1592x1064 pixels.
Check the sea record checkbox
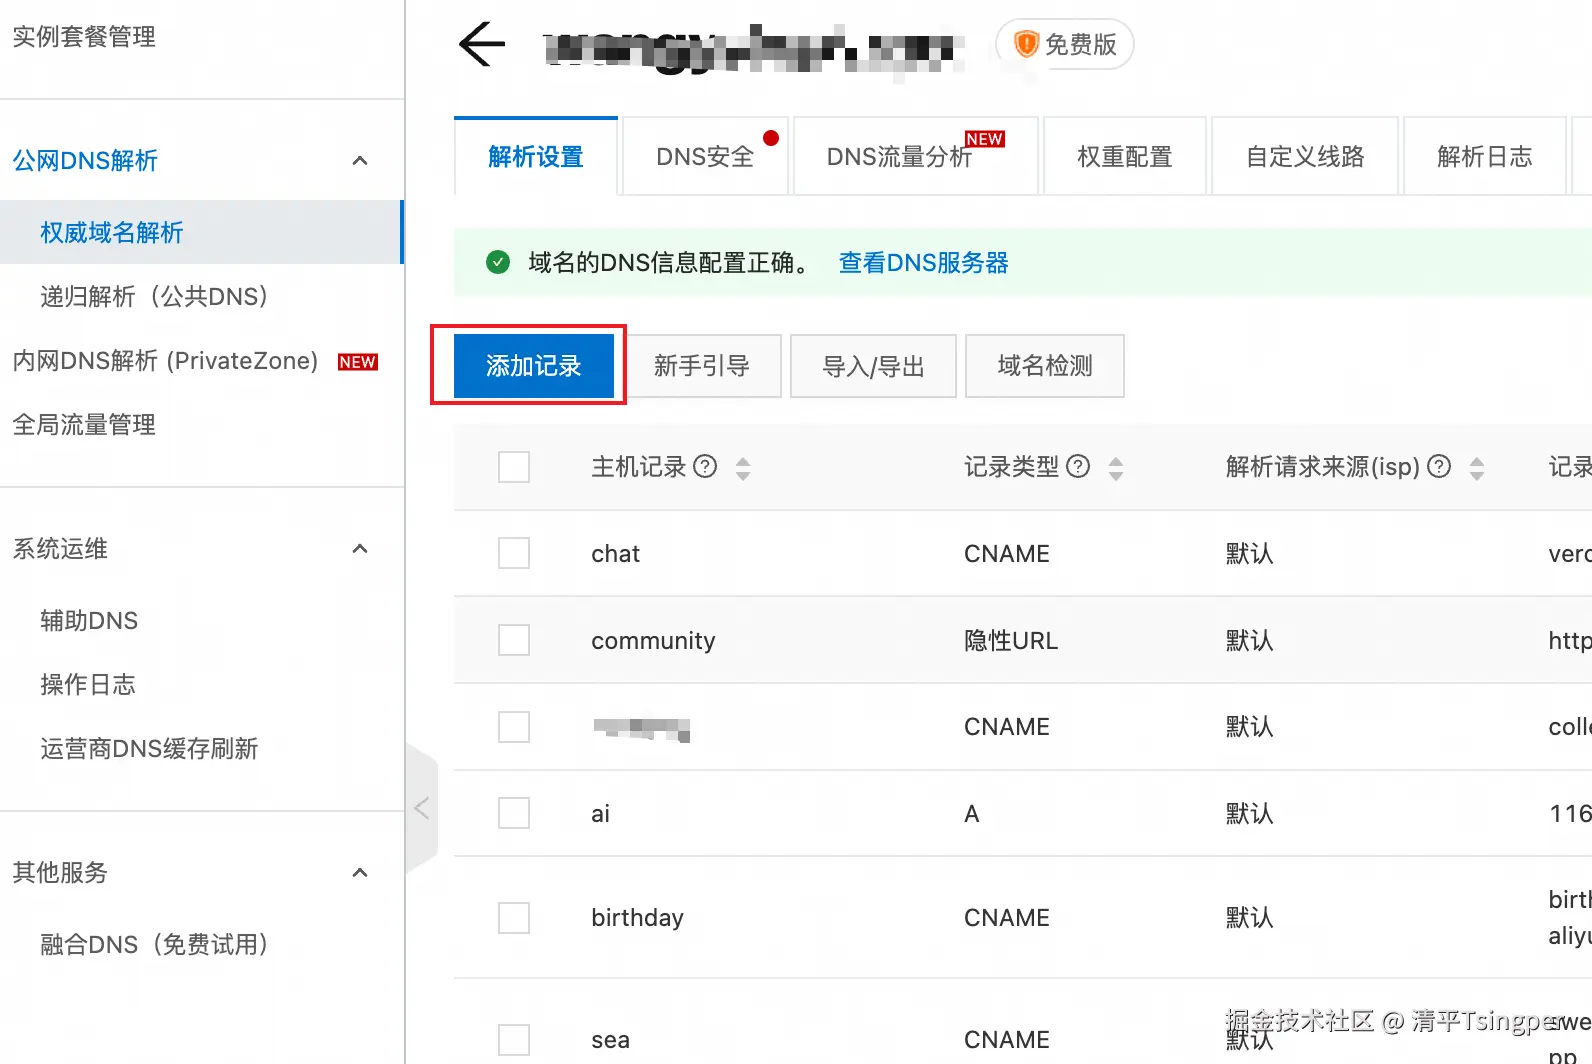coord(514,1040)
